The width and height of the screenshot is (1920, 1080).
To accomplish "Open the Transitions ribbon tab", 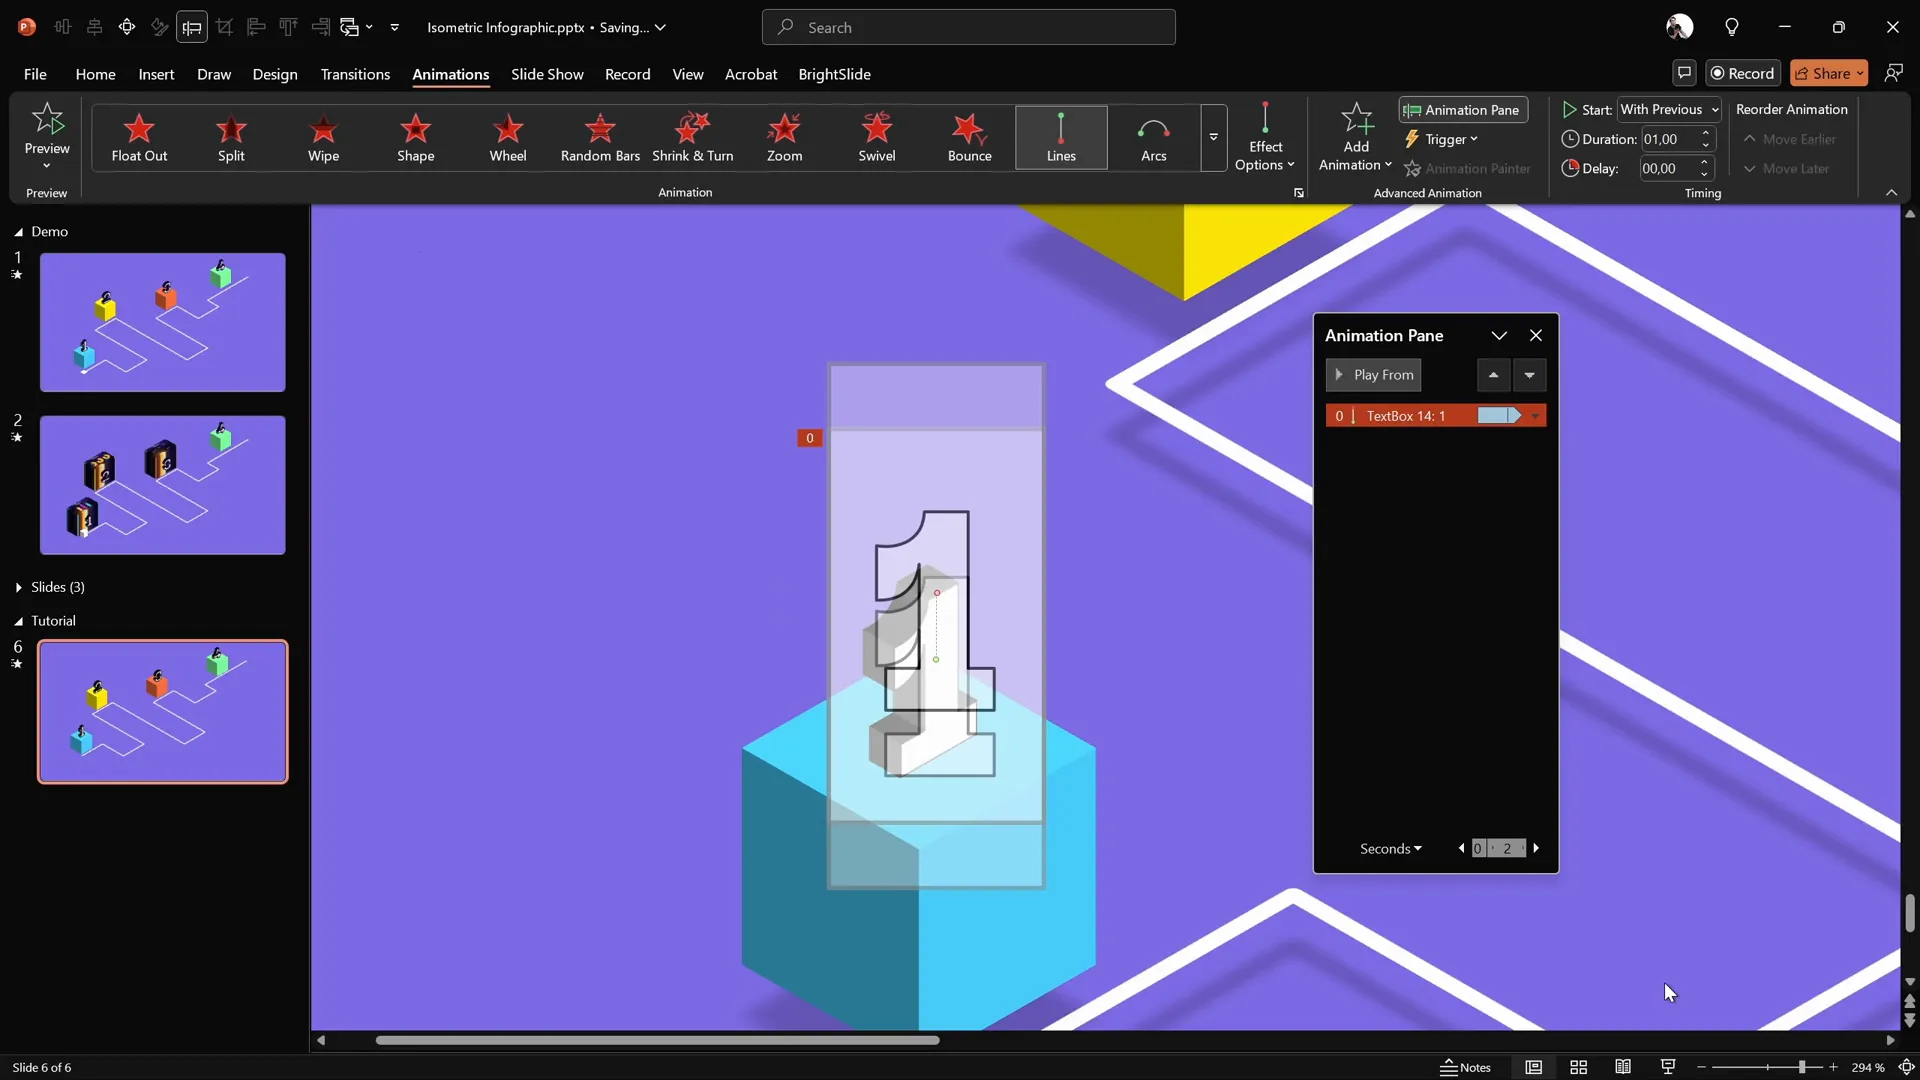I will point(355,74).
